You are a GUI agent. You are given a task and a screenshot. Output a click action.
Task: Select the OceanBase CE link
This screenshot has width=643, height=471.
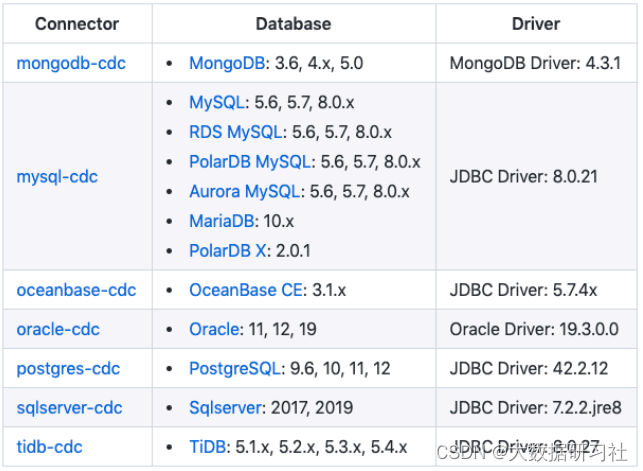(x=246, y=290)
